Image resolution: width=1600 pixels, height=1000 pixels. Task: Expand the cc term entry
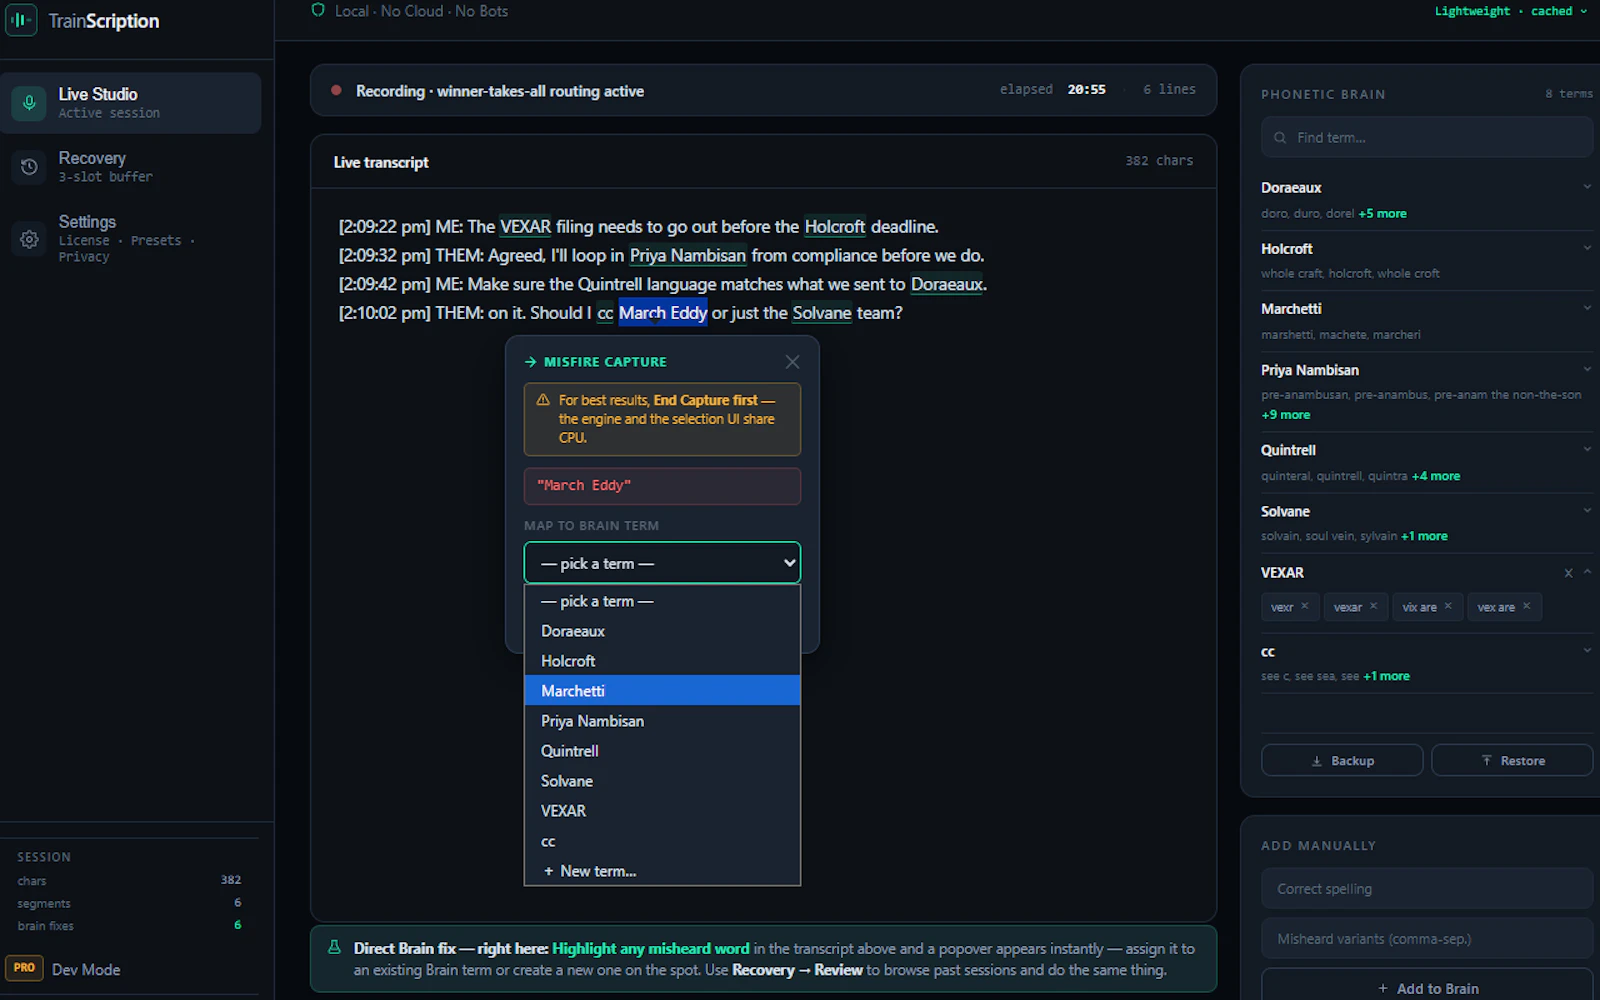1587,650
